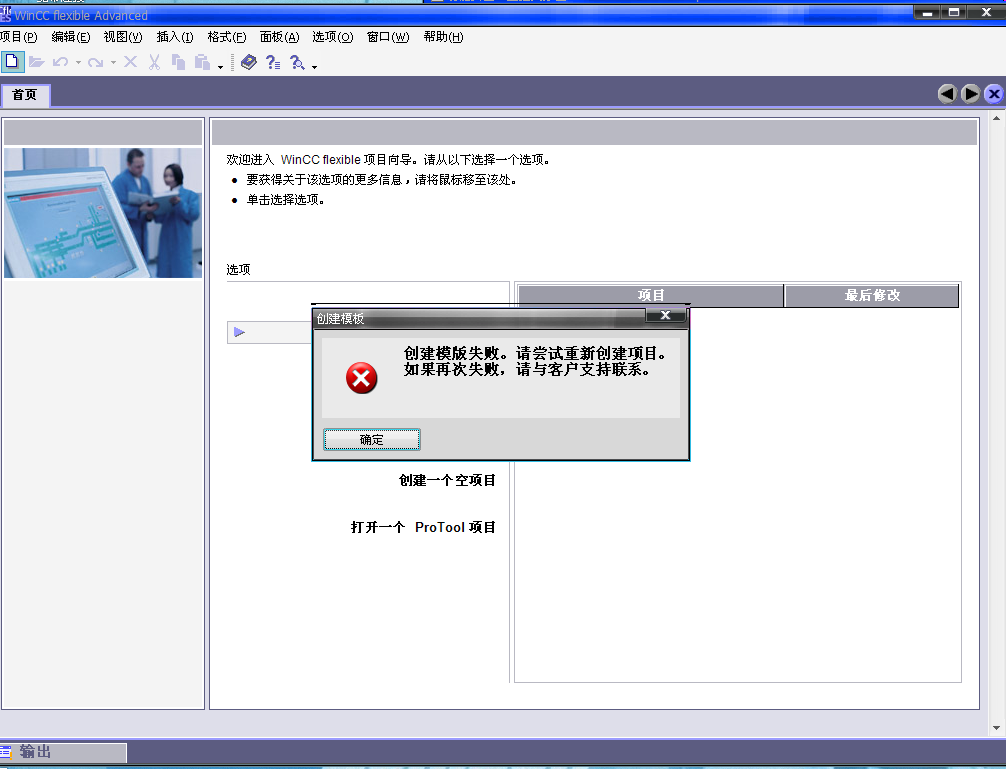Click the Cut scissors icon
Image resolution: width=1006 pixels, height=769 pixels.
coord(154,62)
